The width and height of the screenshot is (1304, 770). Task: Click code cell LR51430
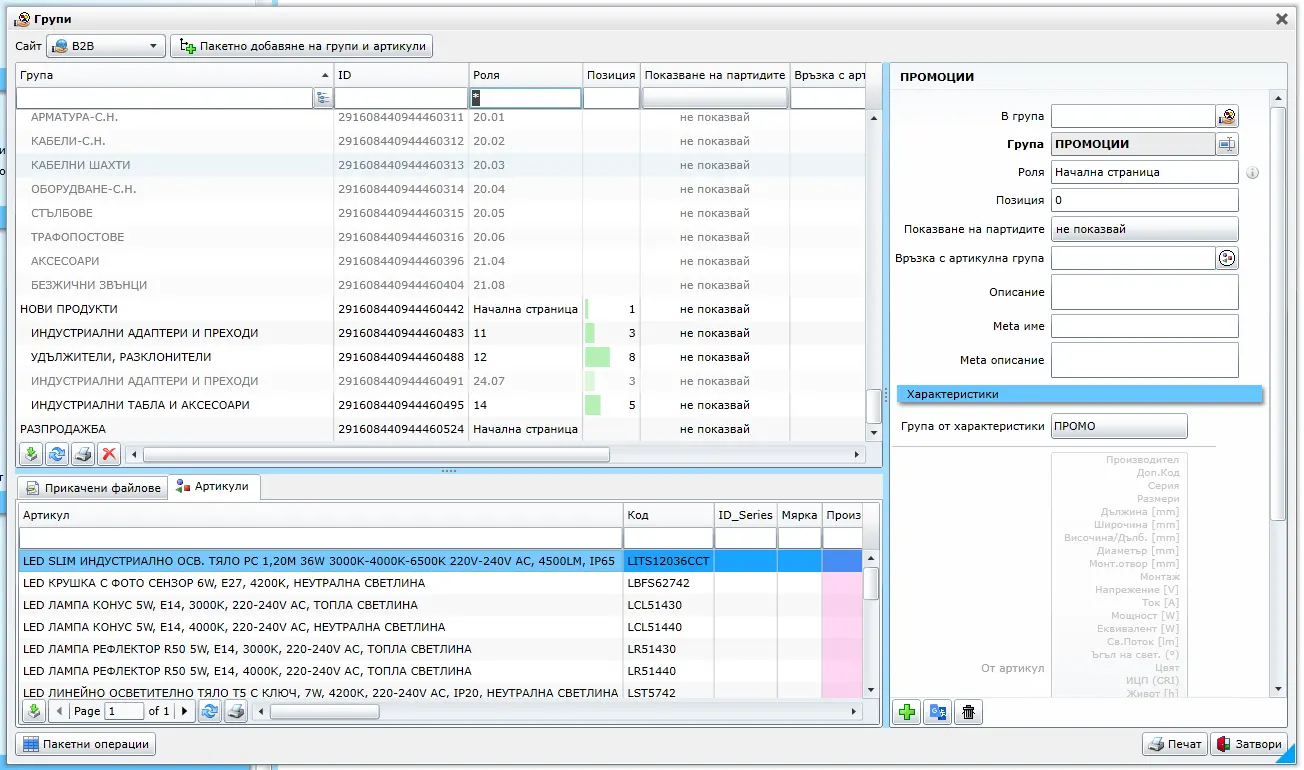click(668, 649)
